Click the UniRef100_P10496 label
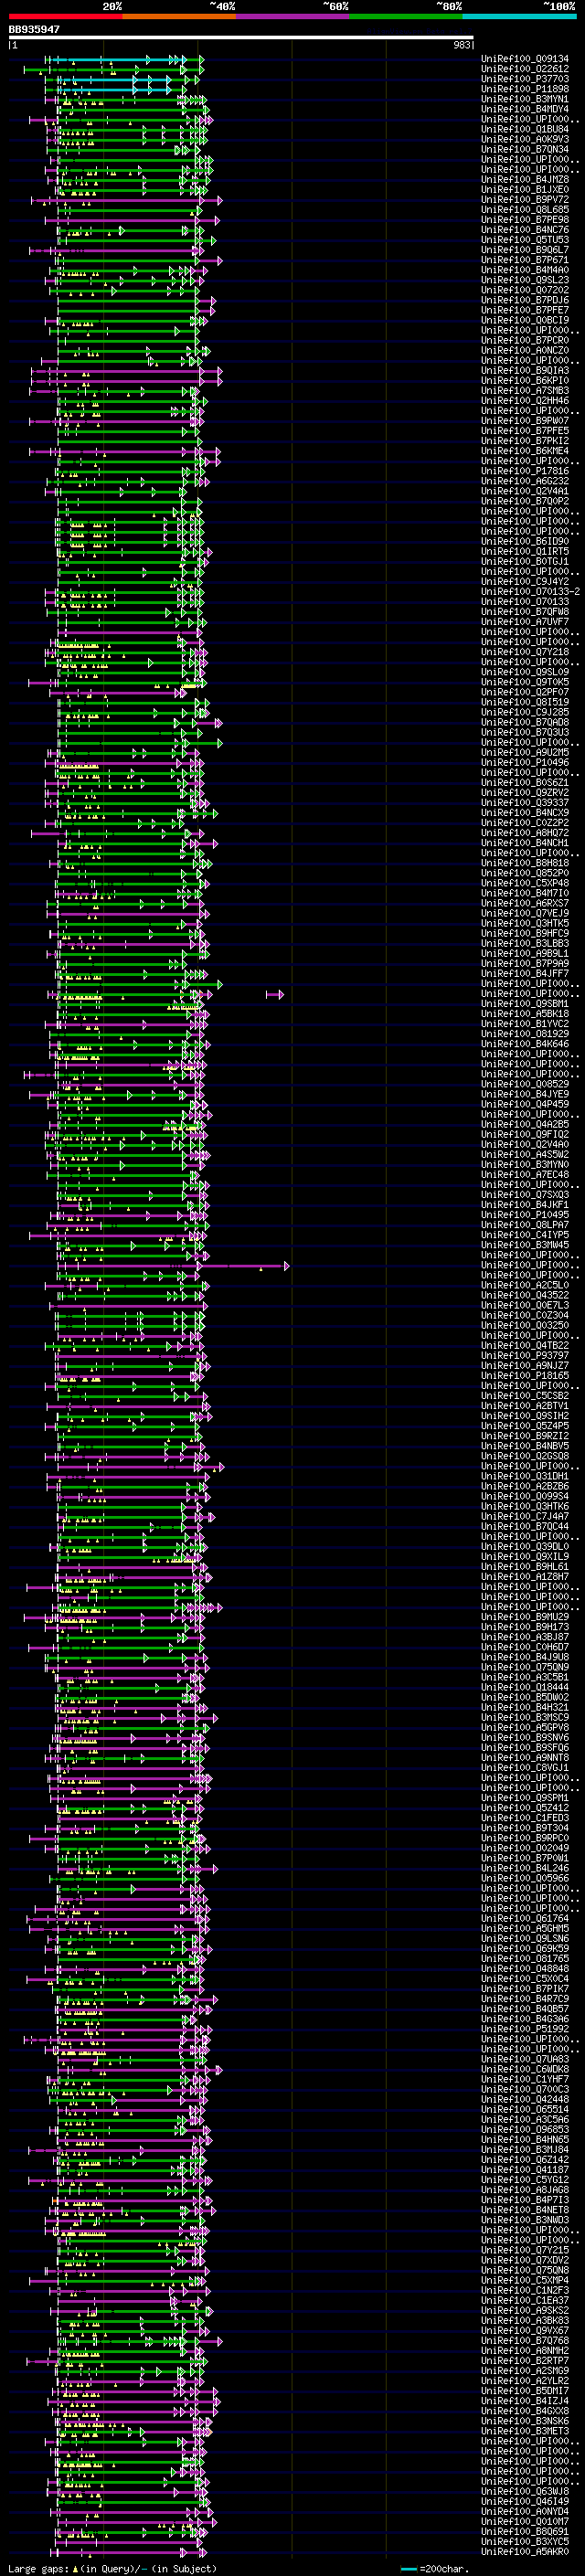 coord(525,762)
